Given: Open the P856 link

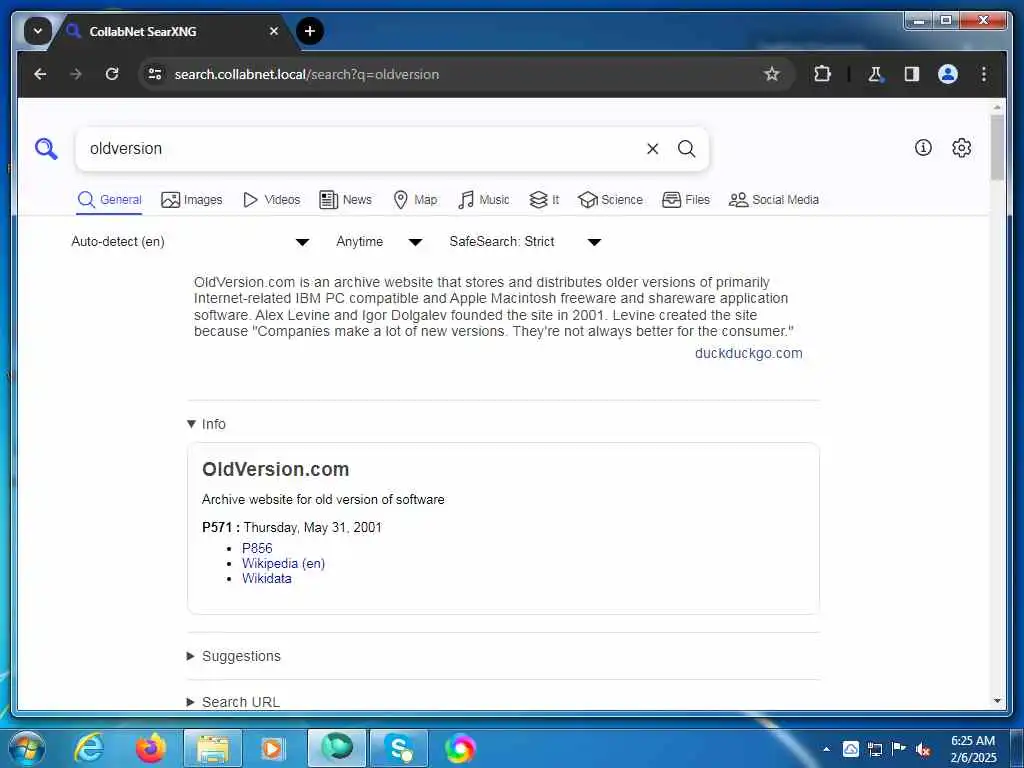Looking at the screenshot, I should [257, 549].
